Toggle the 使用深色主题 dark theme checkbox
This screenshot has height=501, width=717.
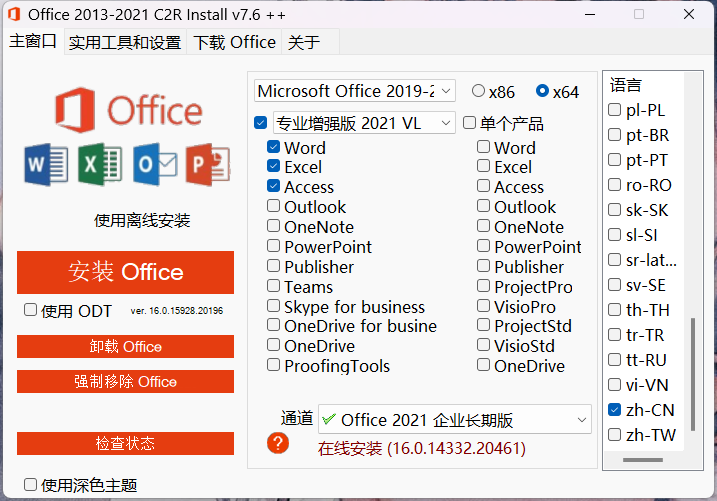pos(30,485)
